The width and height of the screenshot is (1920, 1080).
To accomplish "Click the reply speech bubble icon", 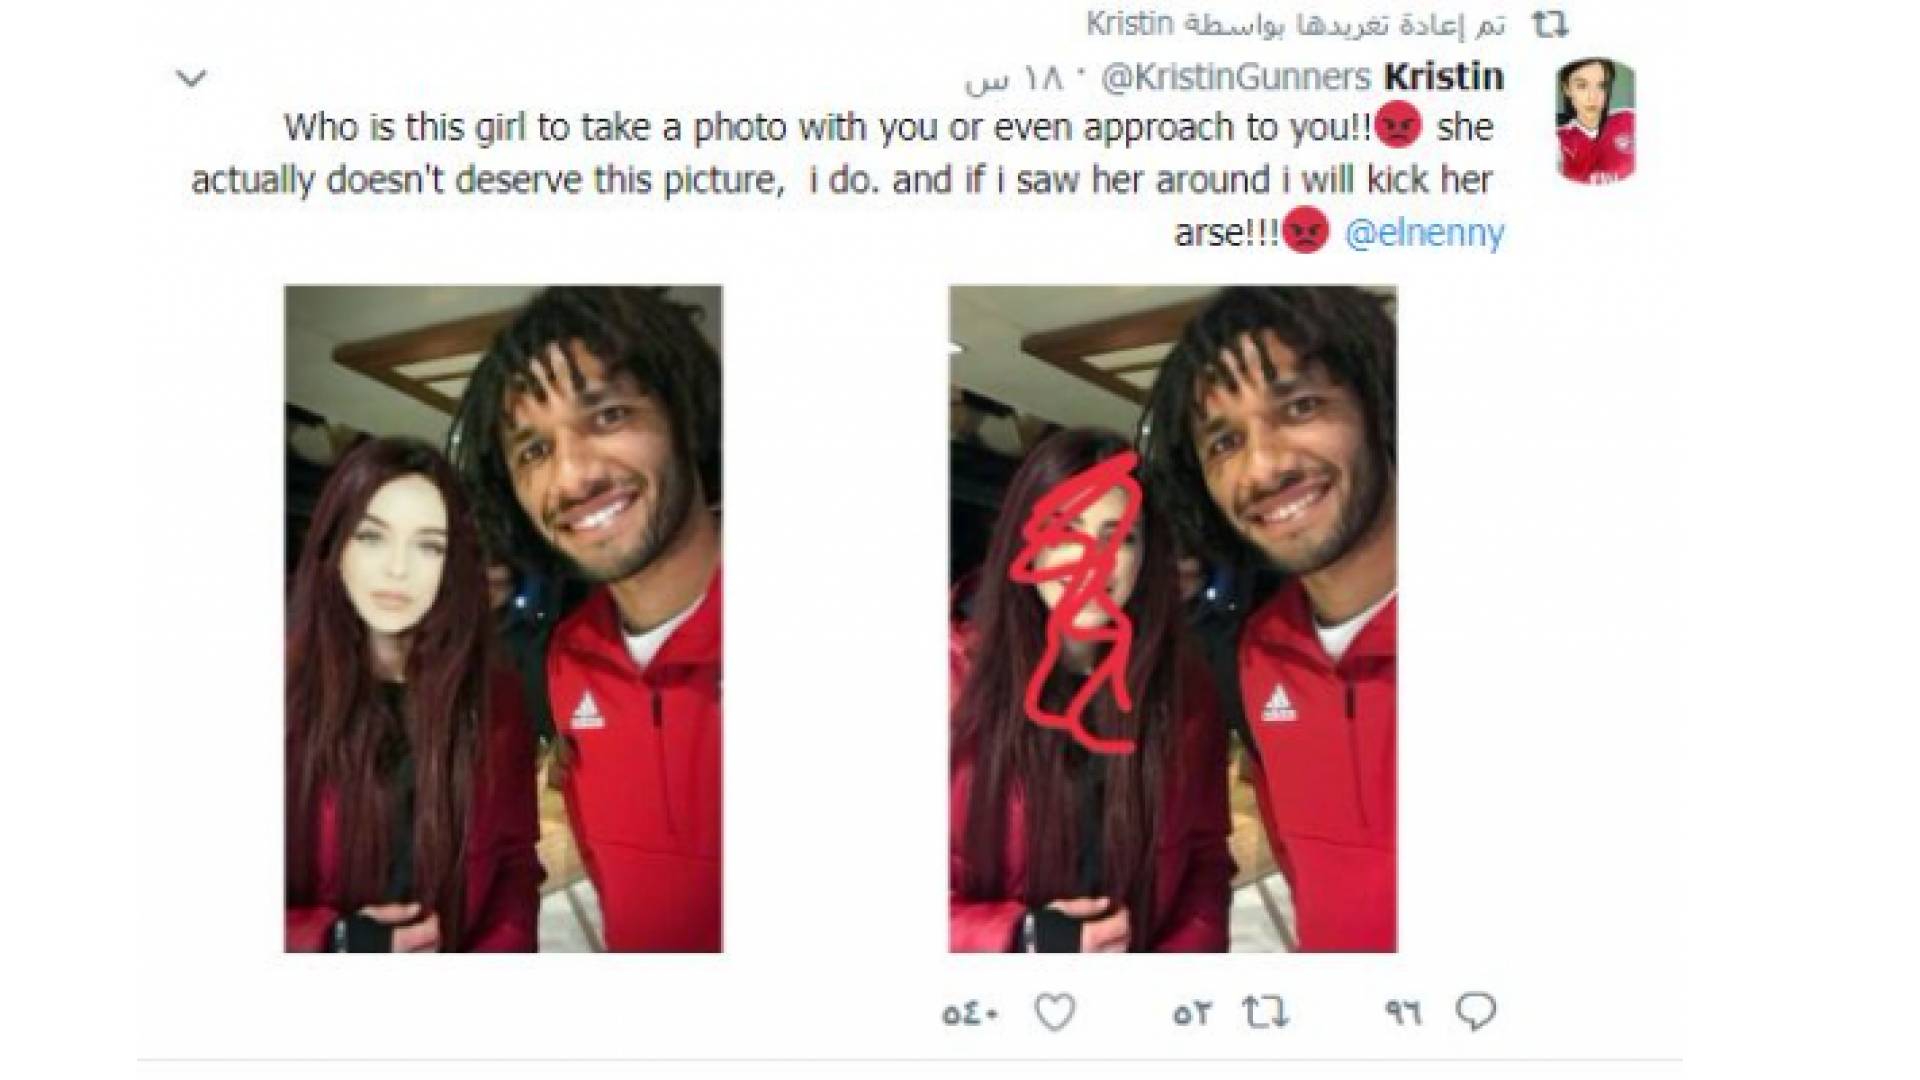I will click(1476, 1013).
